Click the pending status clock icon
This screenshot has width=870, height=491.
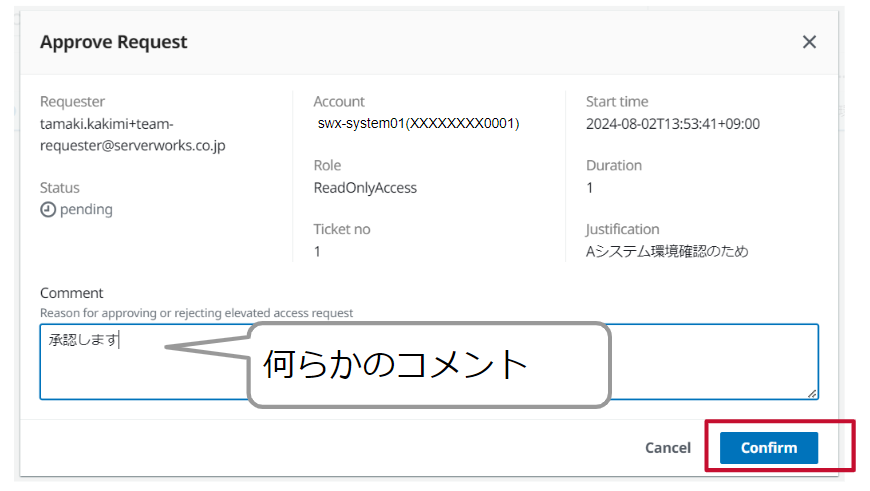48,210
